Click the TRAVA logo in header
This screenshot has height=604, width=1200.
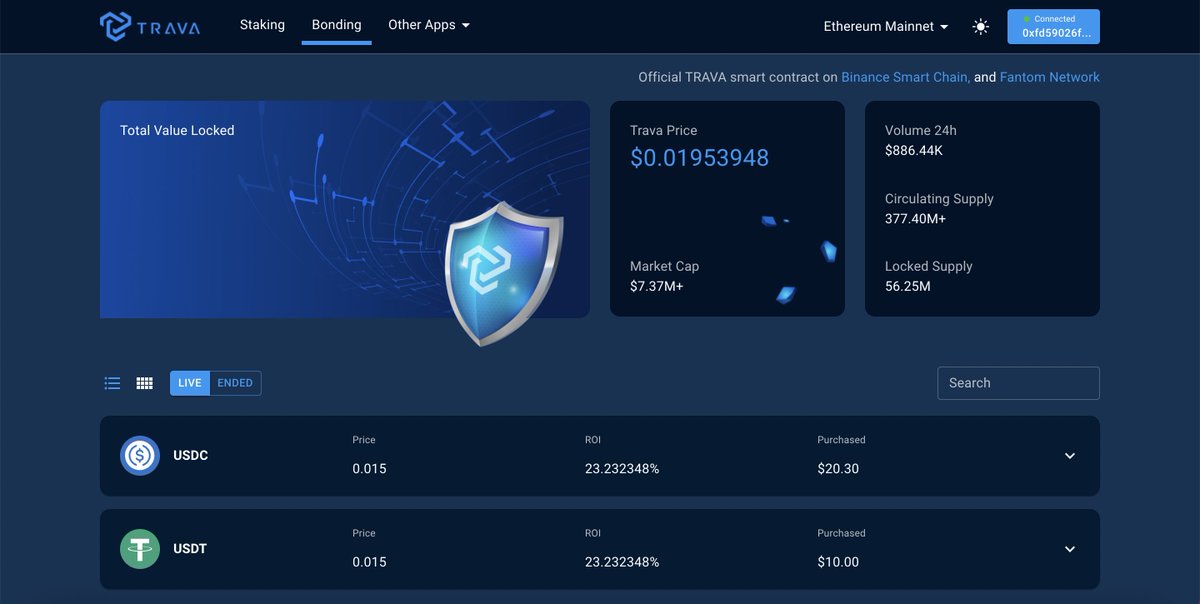(150, 26)
